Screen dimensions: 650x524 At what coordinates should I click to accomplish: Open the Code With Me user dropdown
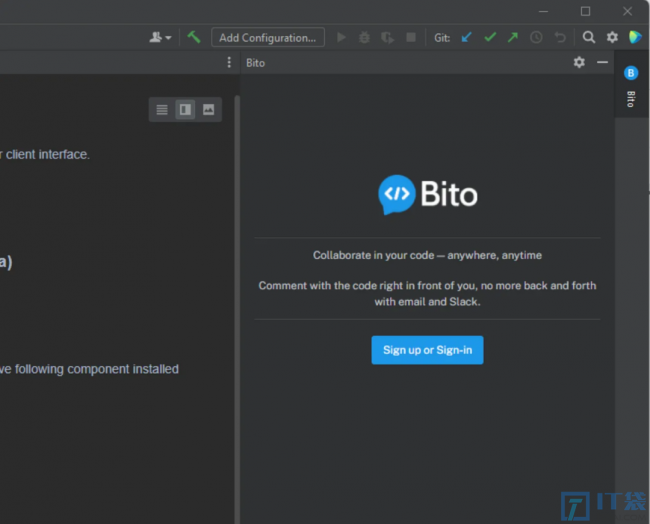160,38
